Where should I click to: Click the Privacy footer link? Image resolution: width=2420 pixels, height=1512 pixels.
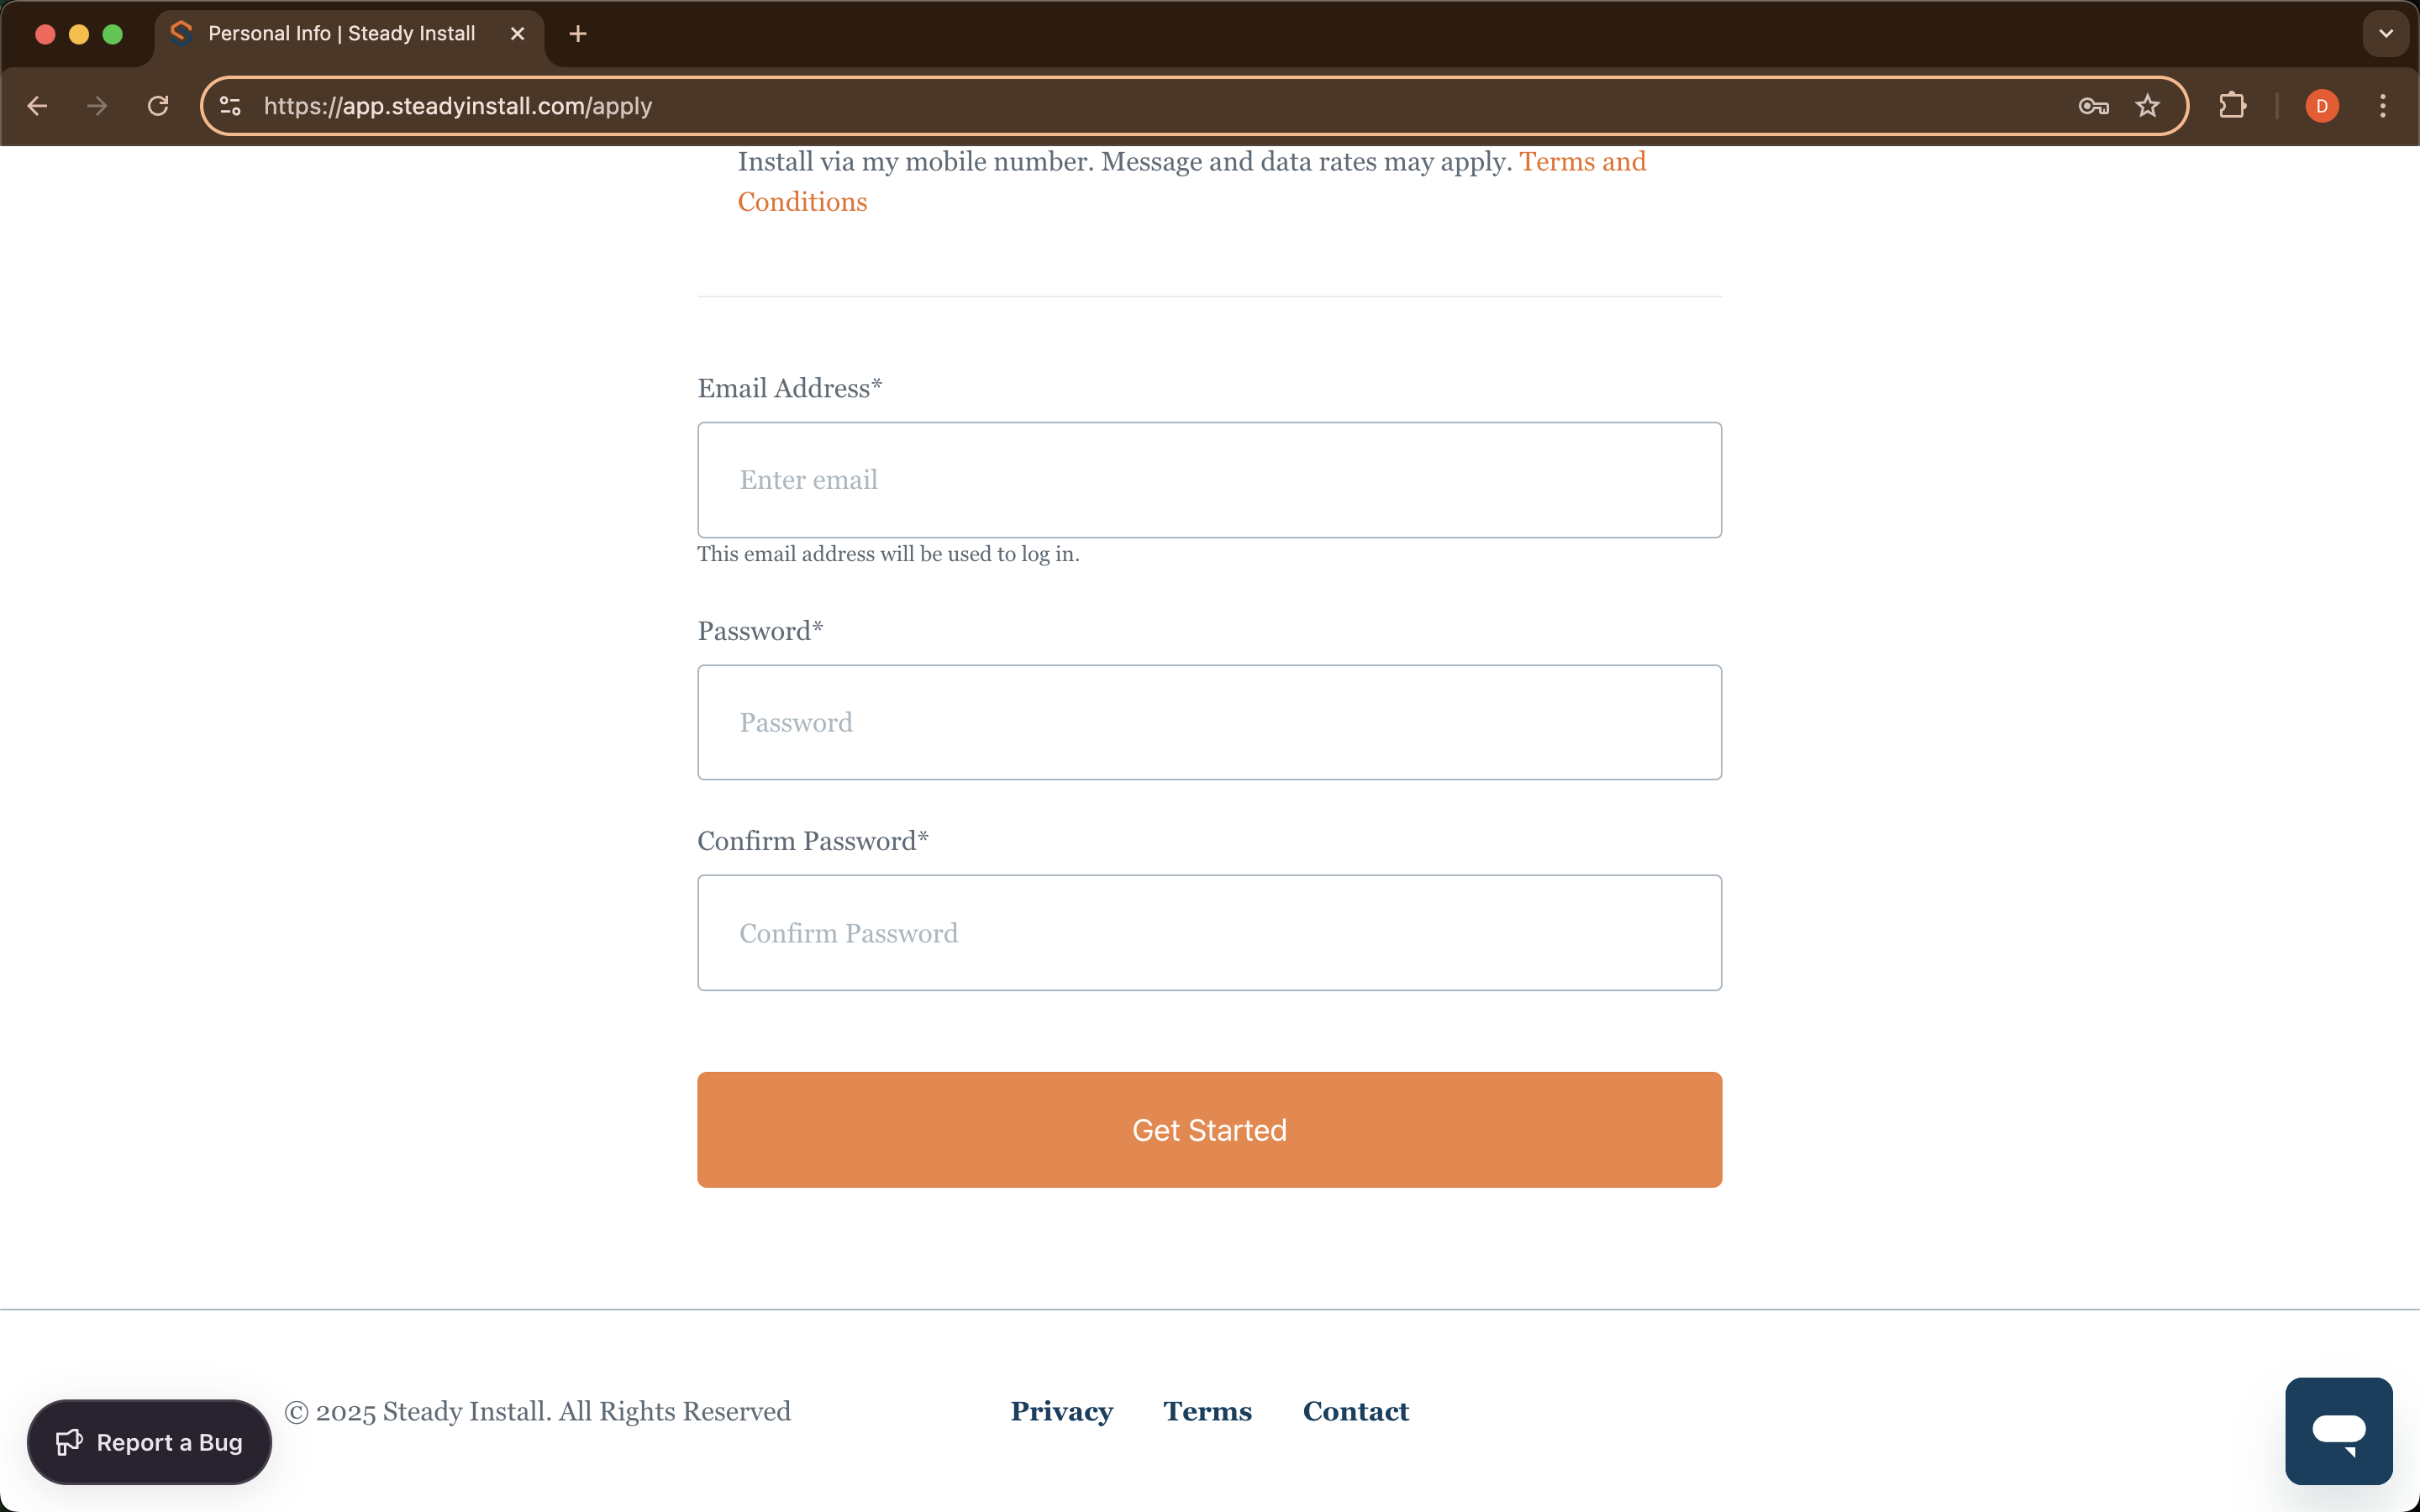coord(1061,1412)
